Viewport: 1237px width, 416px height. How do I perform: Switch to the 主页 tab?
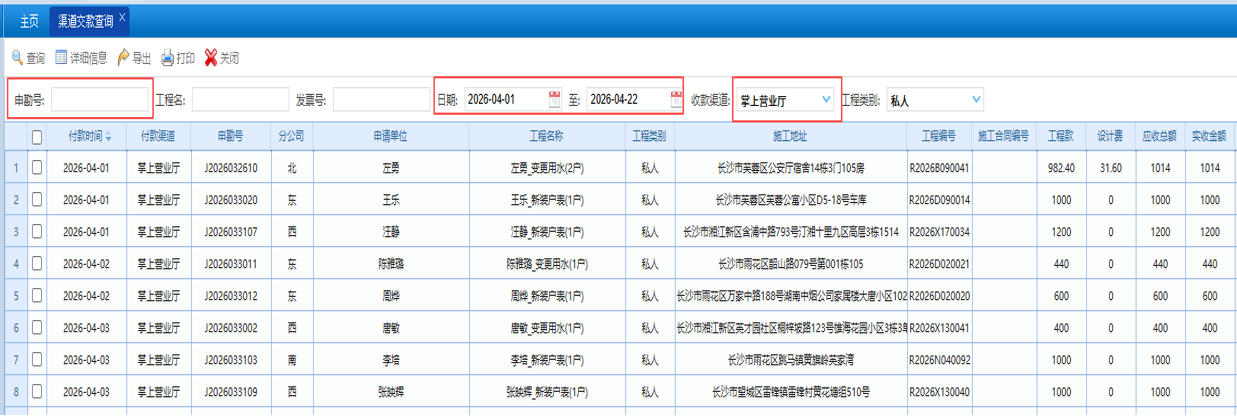tap(29, 20)
